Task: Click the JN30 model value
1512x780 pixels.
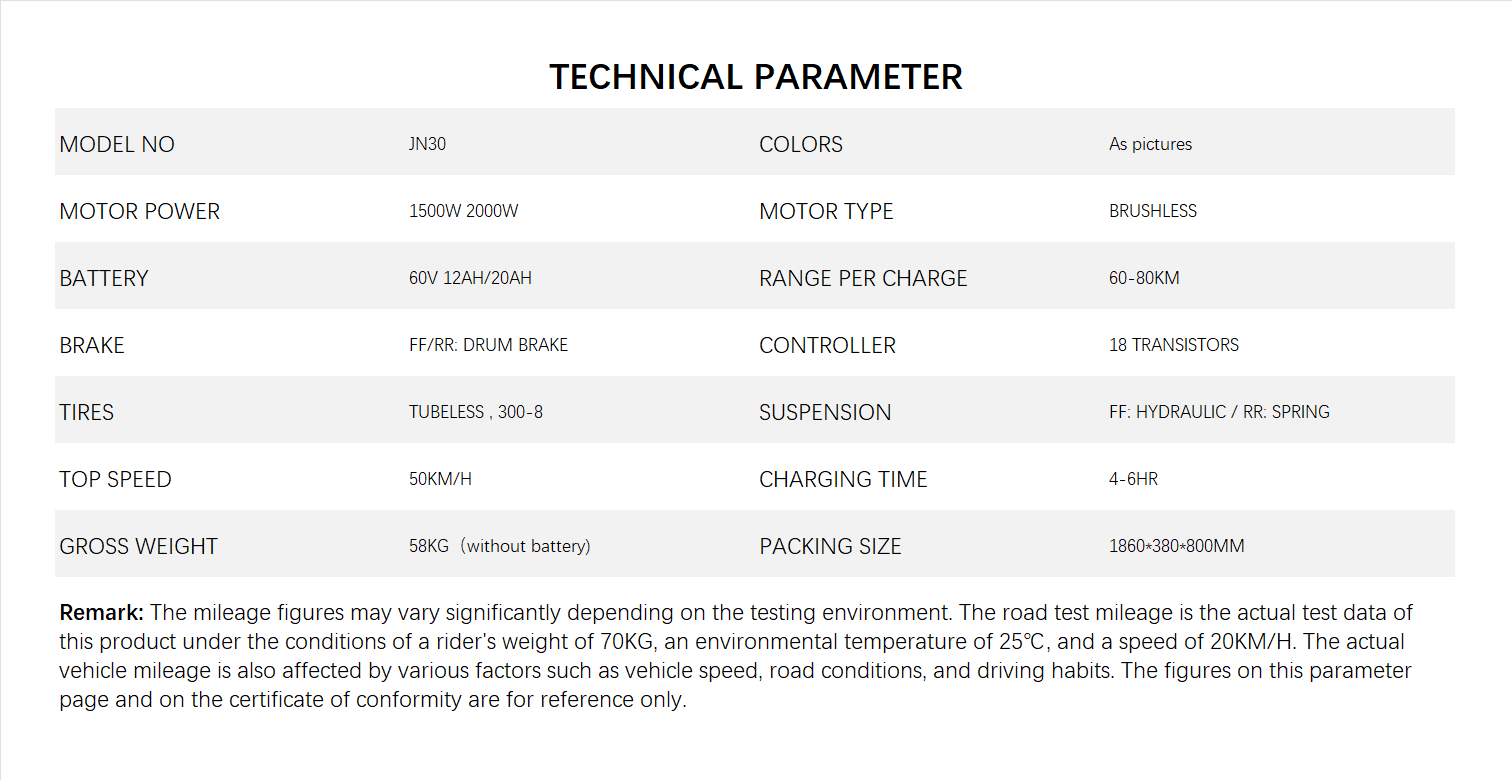Action: pyautogui.click(x=427, y=144)
